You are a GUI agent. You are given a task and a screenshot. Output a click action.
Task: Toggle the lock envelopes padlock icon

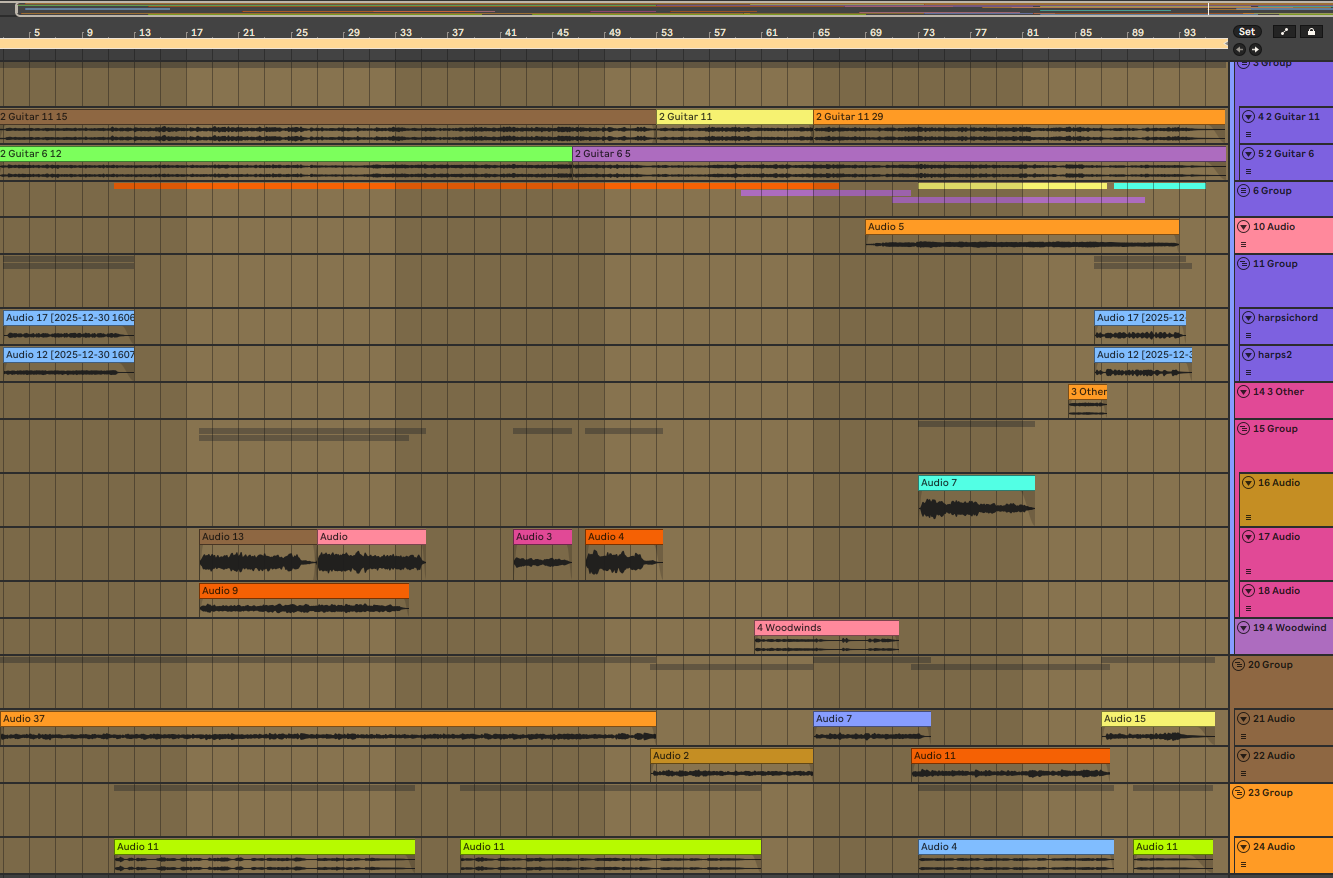click(1311, 32)
